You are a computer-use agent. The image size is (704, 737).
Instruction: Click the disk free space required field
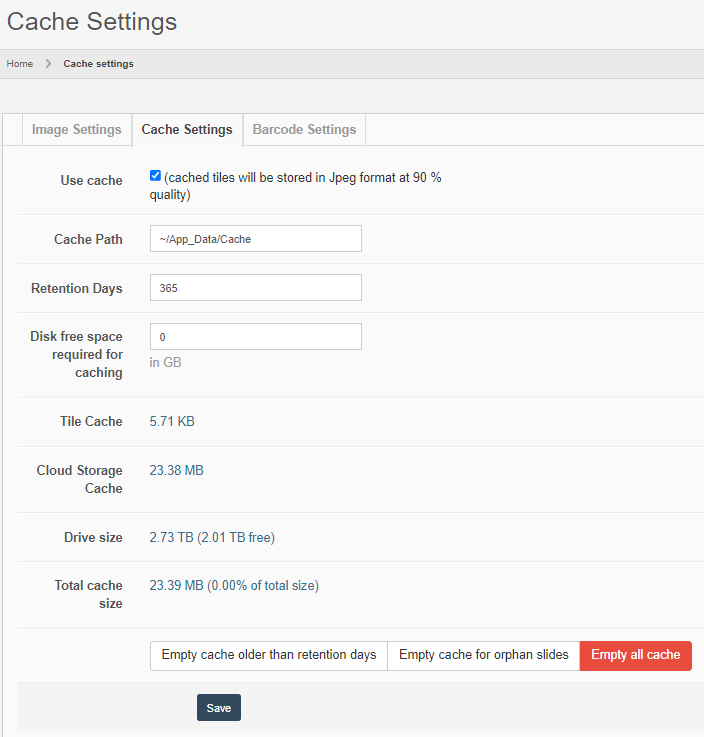tap(255, 337)
